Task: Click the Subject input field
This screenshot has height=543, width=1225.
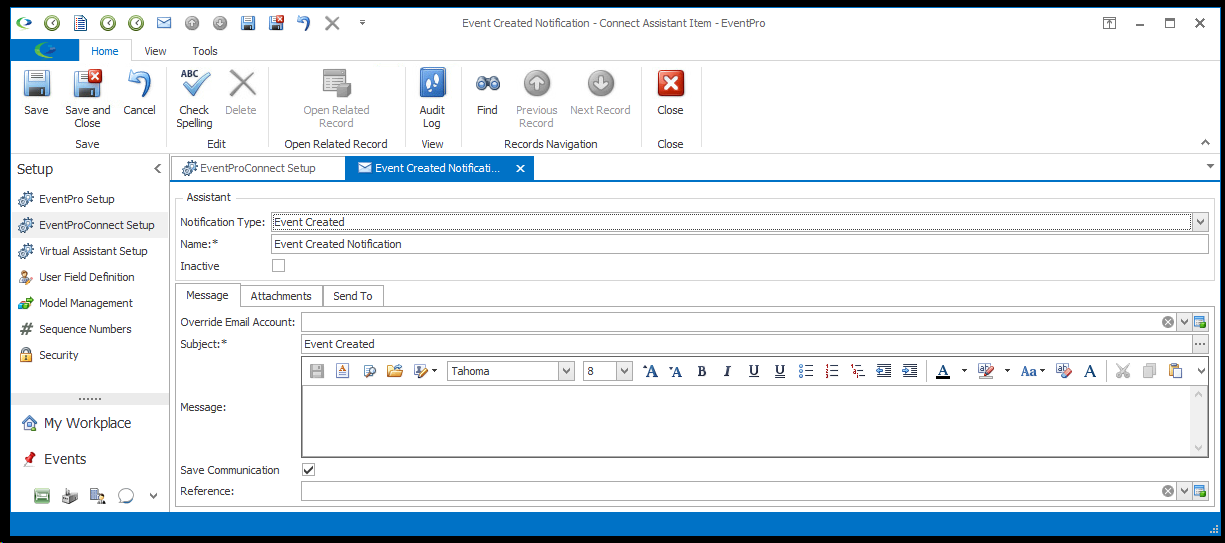Action: 746,344
